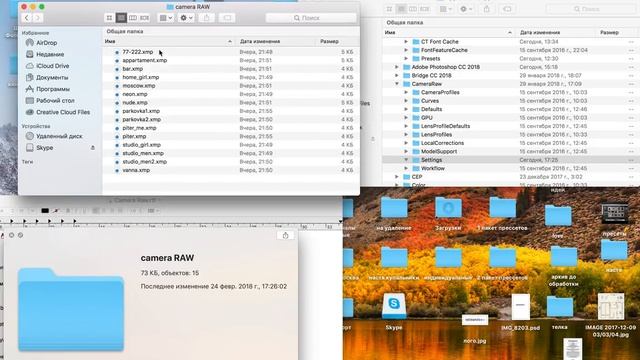Open Рабочий стол in the Finder sidebar
This screenshot has height=360, width=640.
(55, 100)
